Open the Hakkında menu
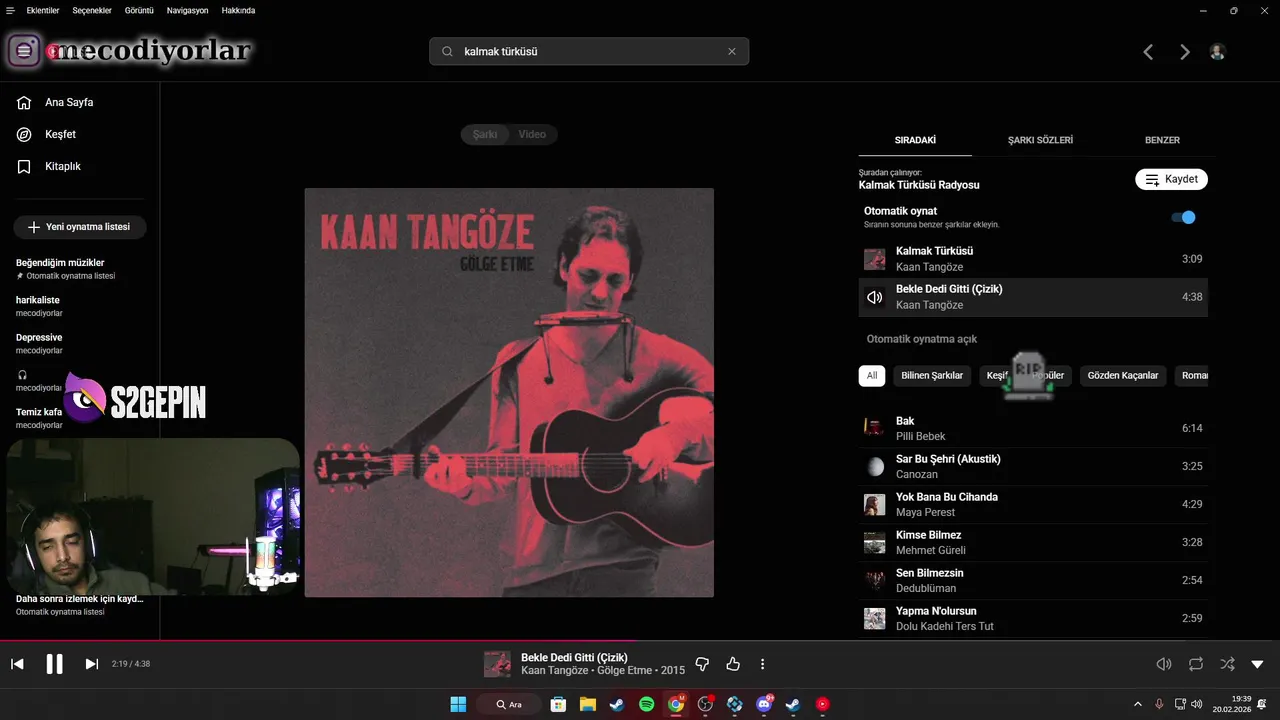This screenshot has height=720, width=1280. (x=238, y=10)
